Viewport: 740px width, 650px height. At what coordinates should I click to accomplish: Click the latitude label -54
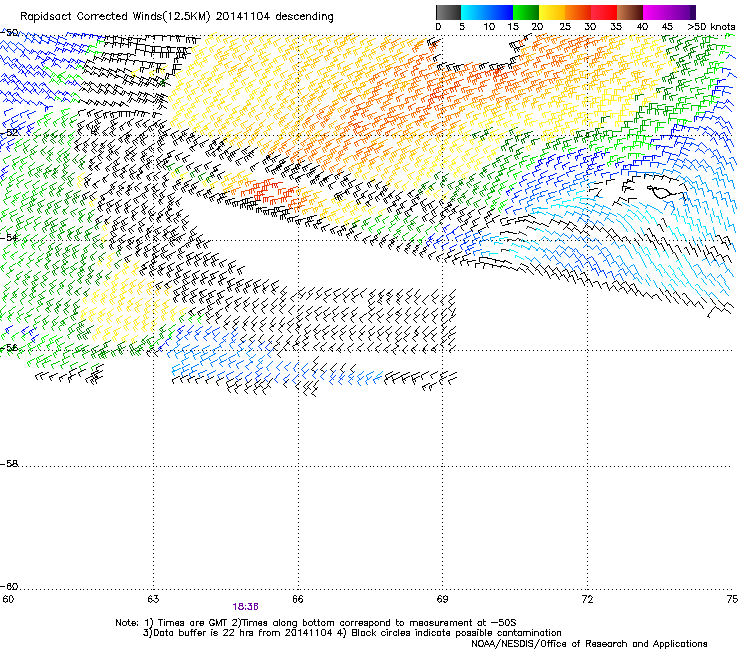9,237
